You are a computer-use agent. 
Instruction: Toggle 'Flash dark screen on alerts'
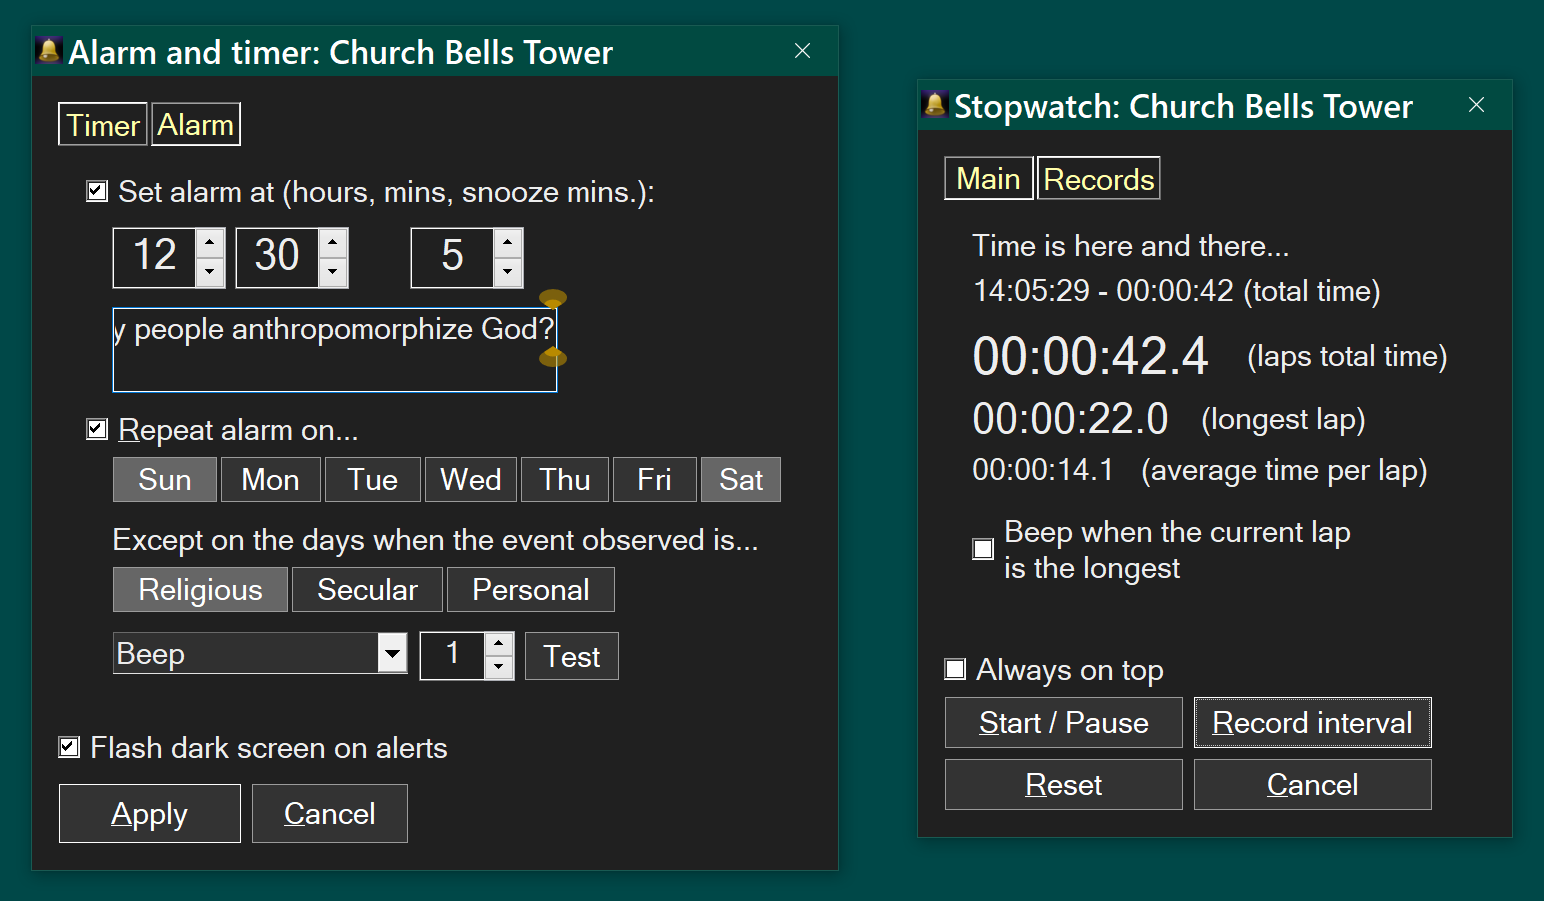click(x=69, y=747)
